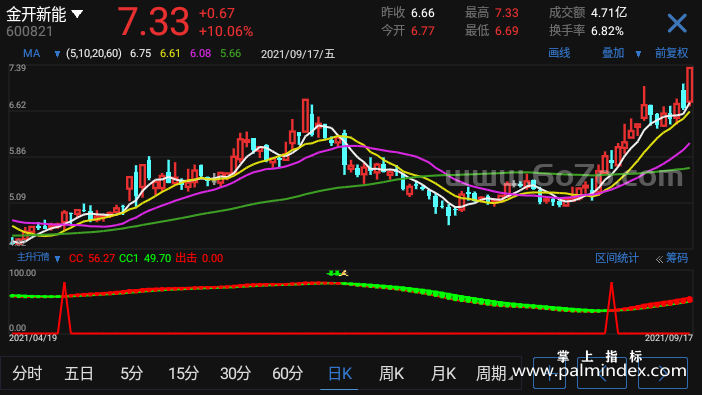The image size is (702, 395).
Task: Go to previous stock with left arrow
Action: pyautogui.click(x=602, y=373)
